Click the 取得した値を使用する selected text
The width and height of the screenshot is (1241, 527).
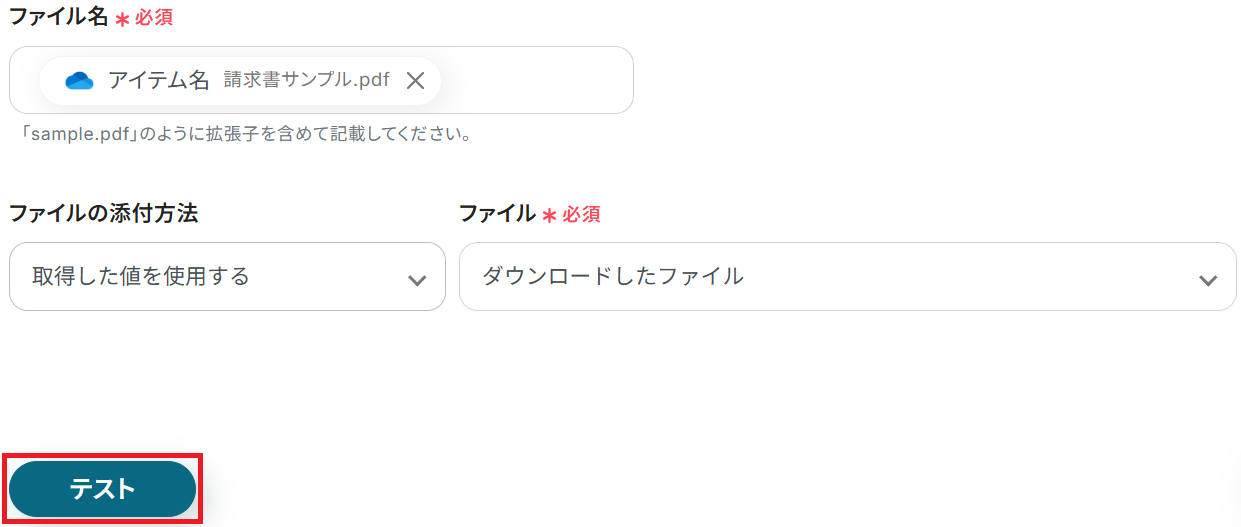point(140,276)
